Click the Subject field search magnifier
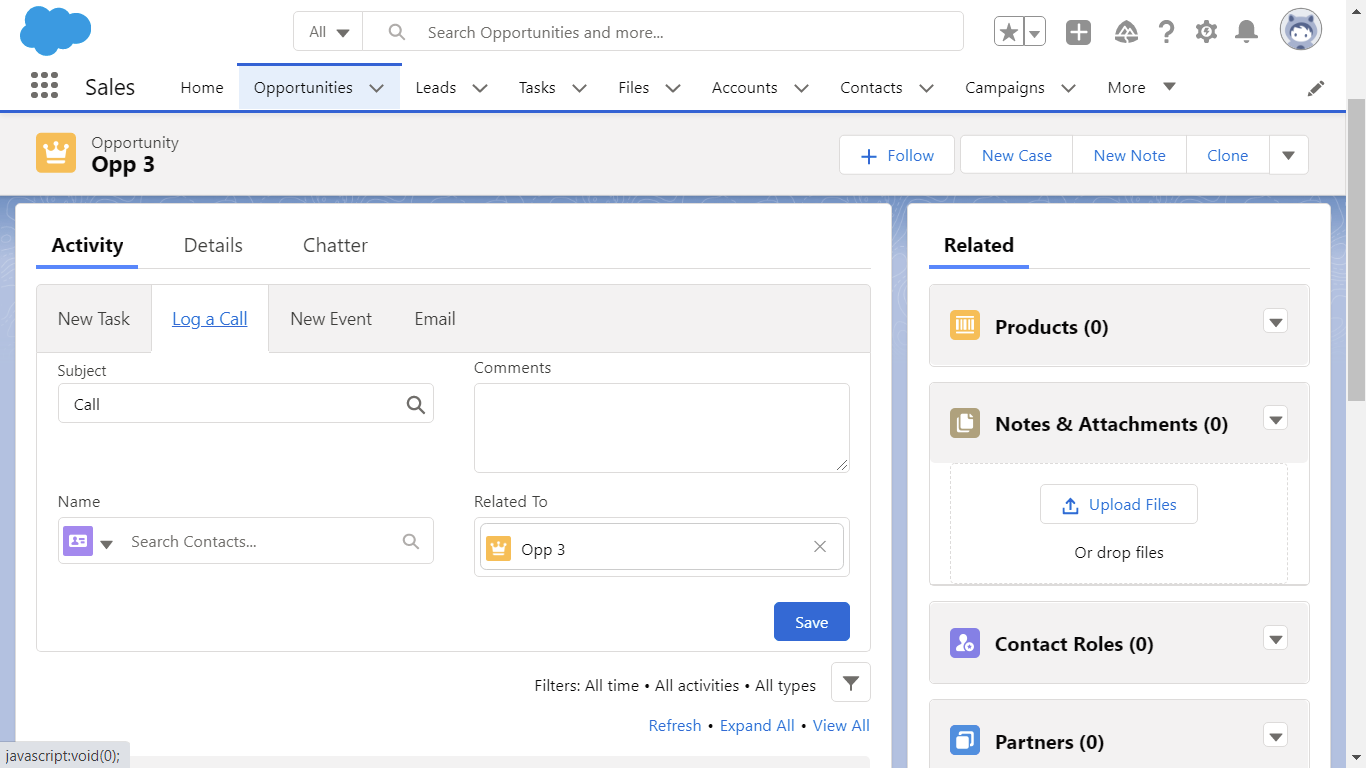1366x768 pixels. click(415, 405)
